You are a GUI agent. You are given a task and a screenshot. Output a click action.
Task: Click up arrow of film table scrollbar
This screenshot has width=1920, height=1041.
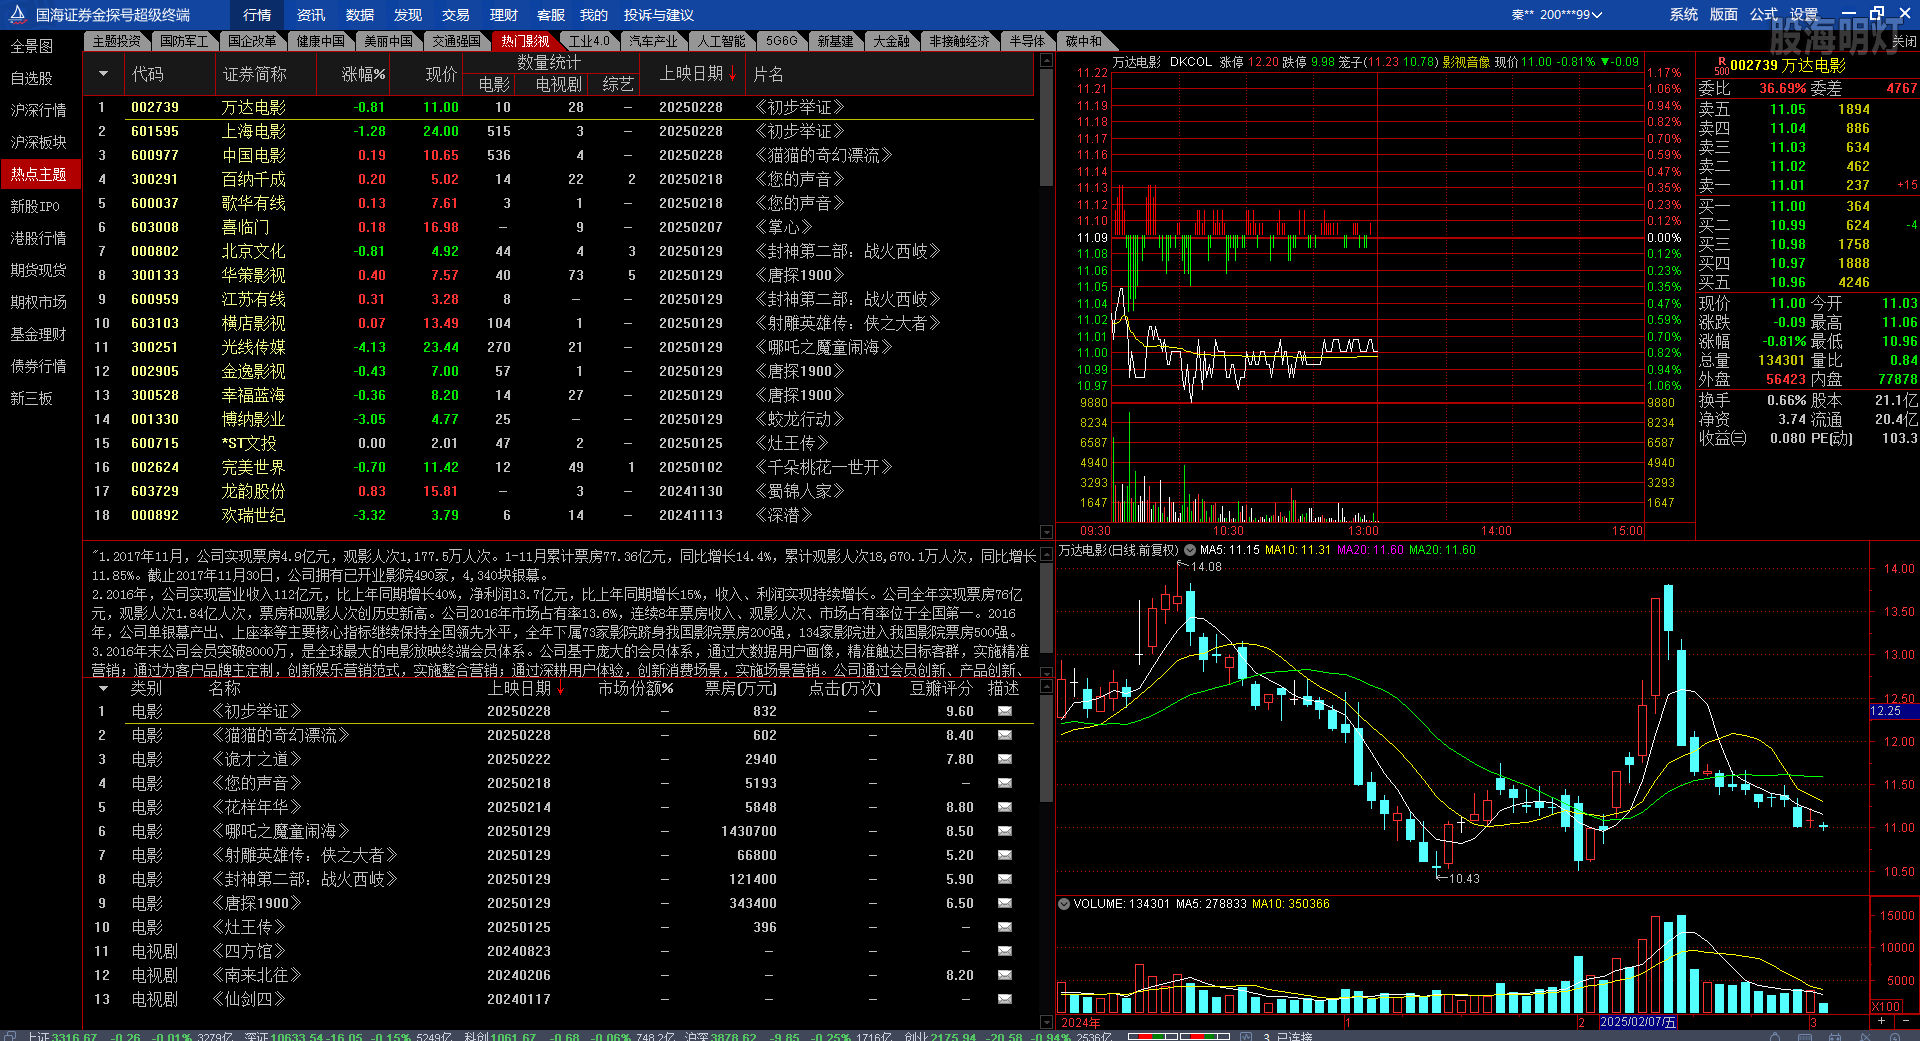pyautogui.click(x=1046, y=688)
